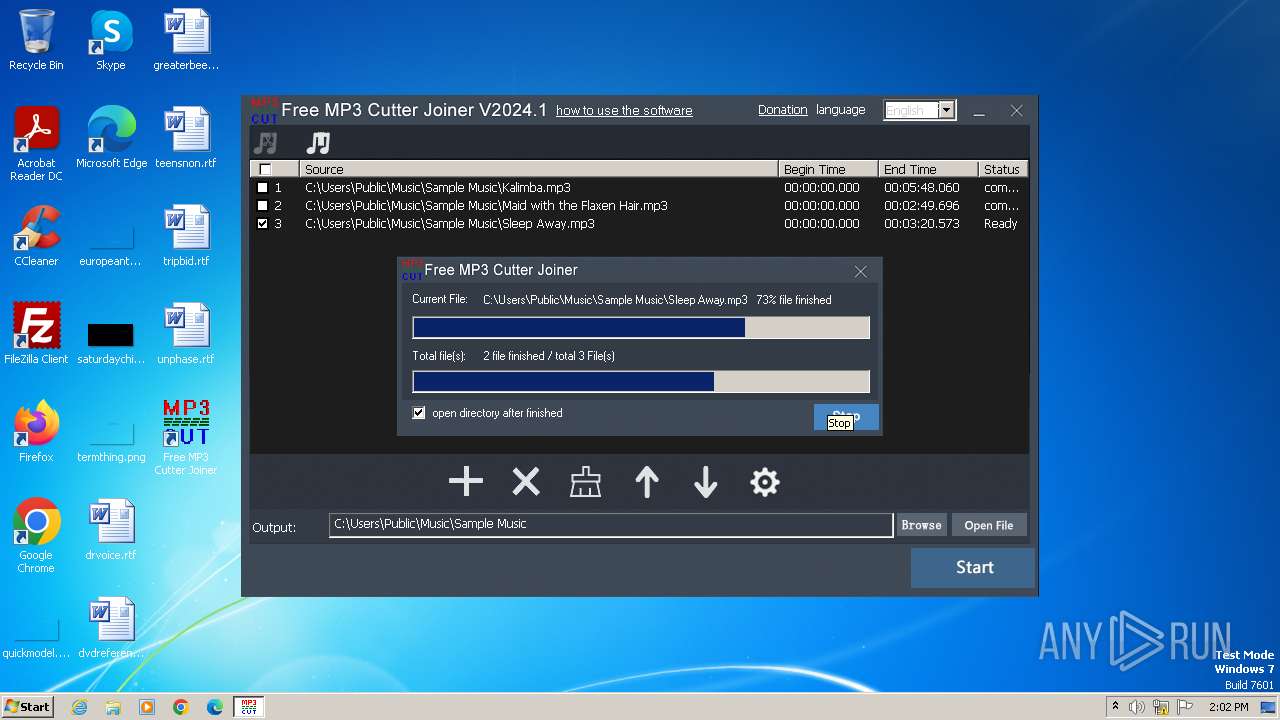
Task: Check the box for Kalimba.mp3 row
Action: coord(263,188)
